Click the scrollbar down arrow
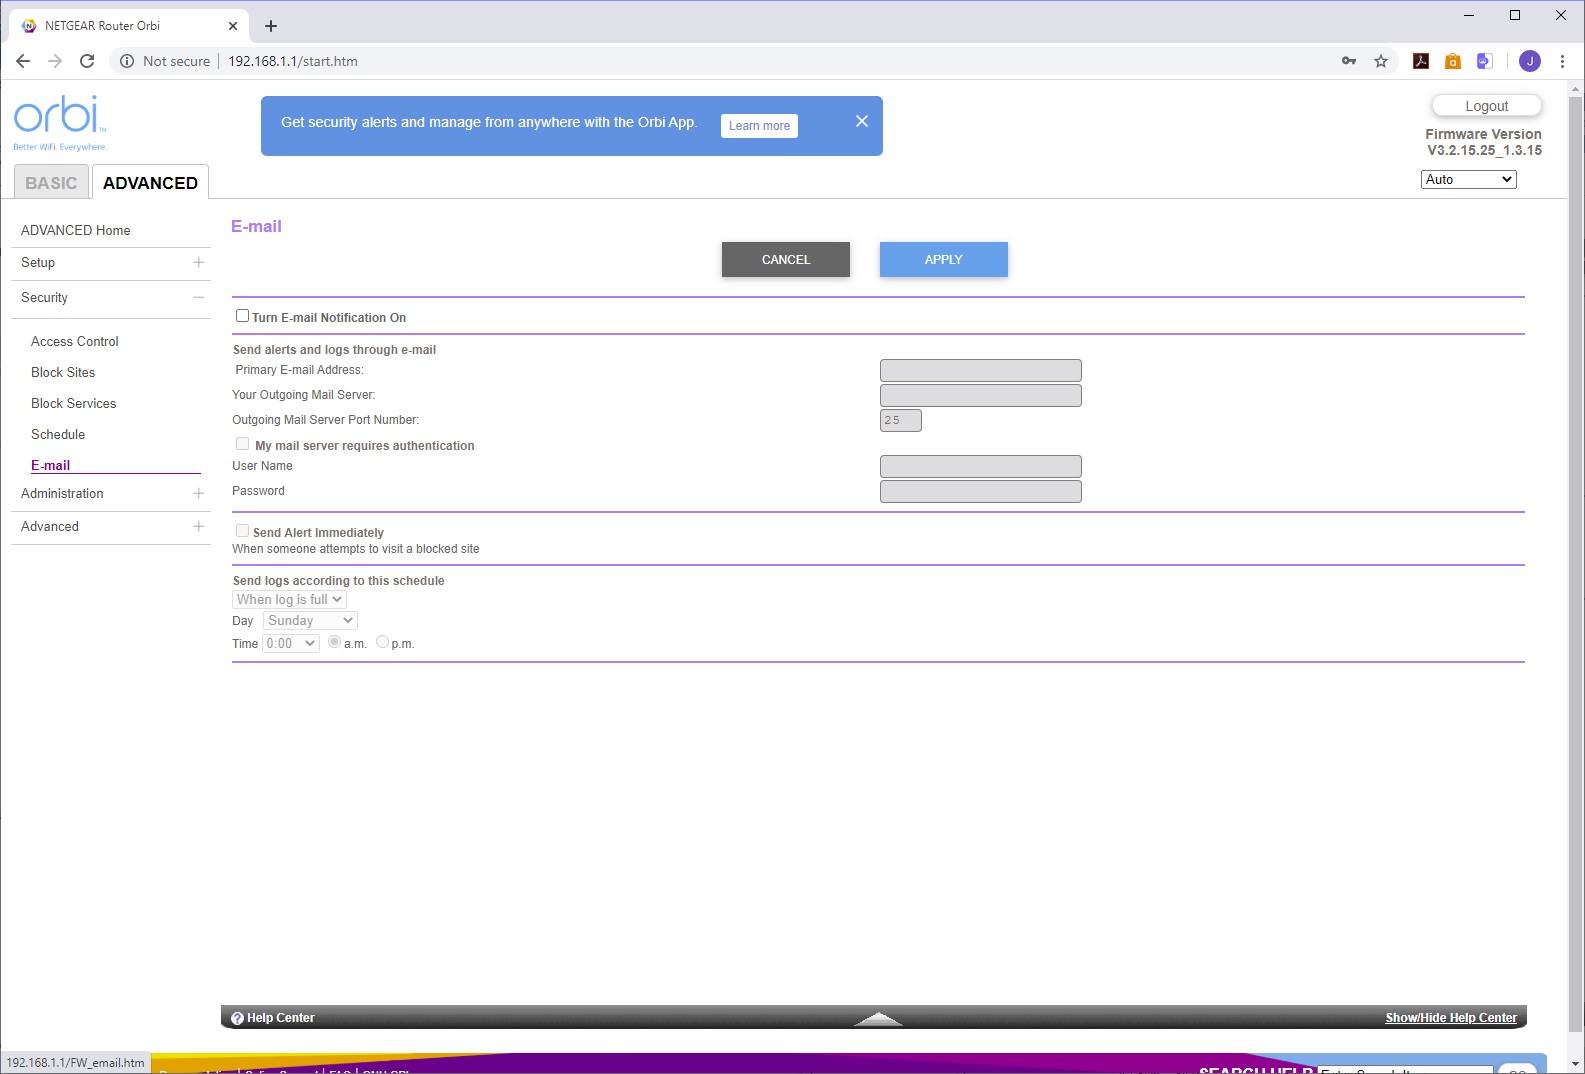 click(1576, 1064)
